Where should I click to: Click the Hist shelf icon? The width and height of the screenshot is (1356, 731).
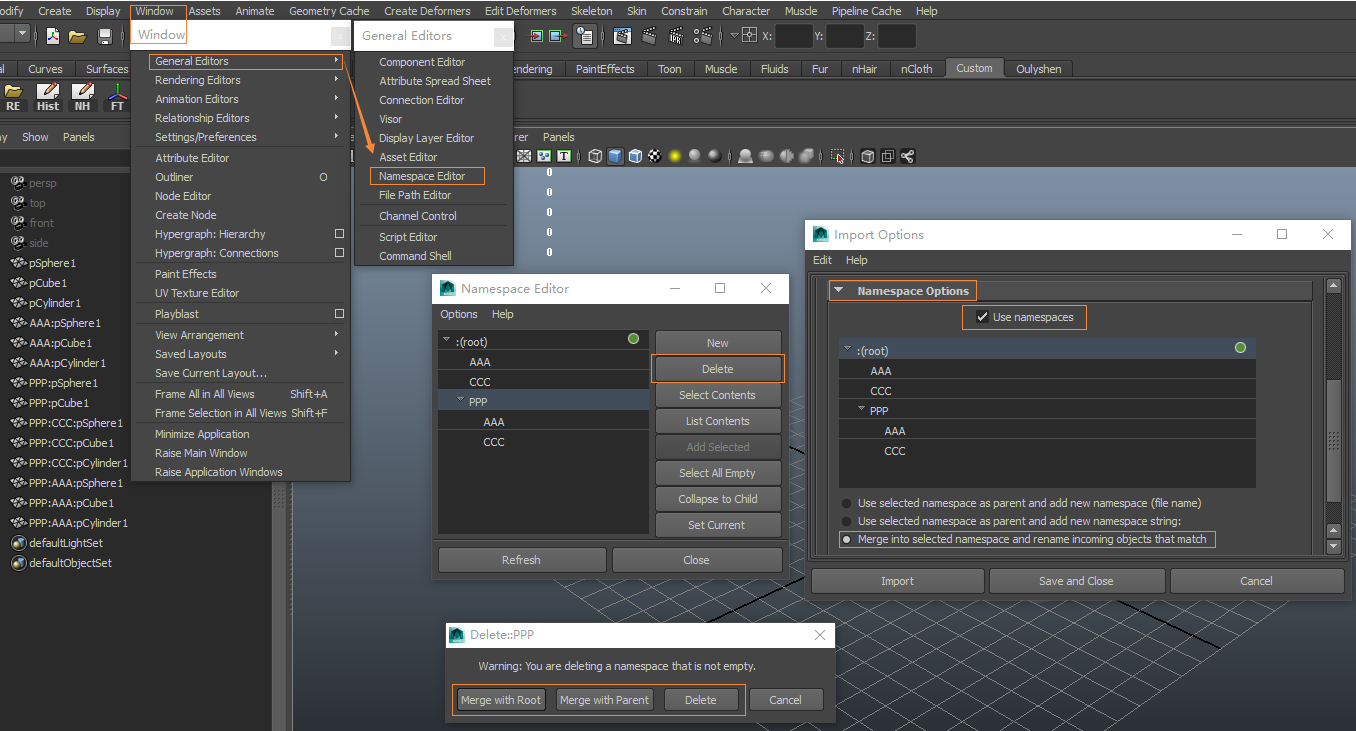pos(48,97)
